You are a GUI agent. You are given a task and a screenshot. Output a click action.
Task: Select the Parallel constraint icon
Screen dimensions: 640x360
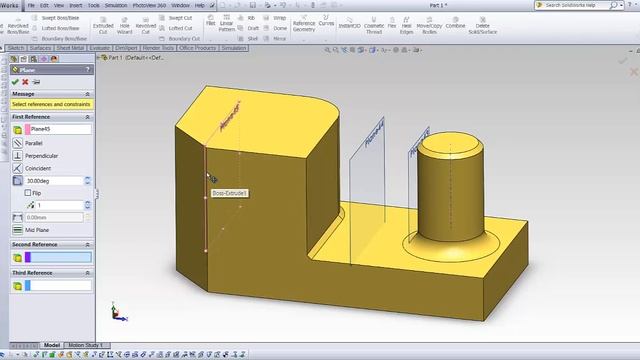pyautogui.click(x=18, y=143)
